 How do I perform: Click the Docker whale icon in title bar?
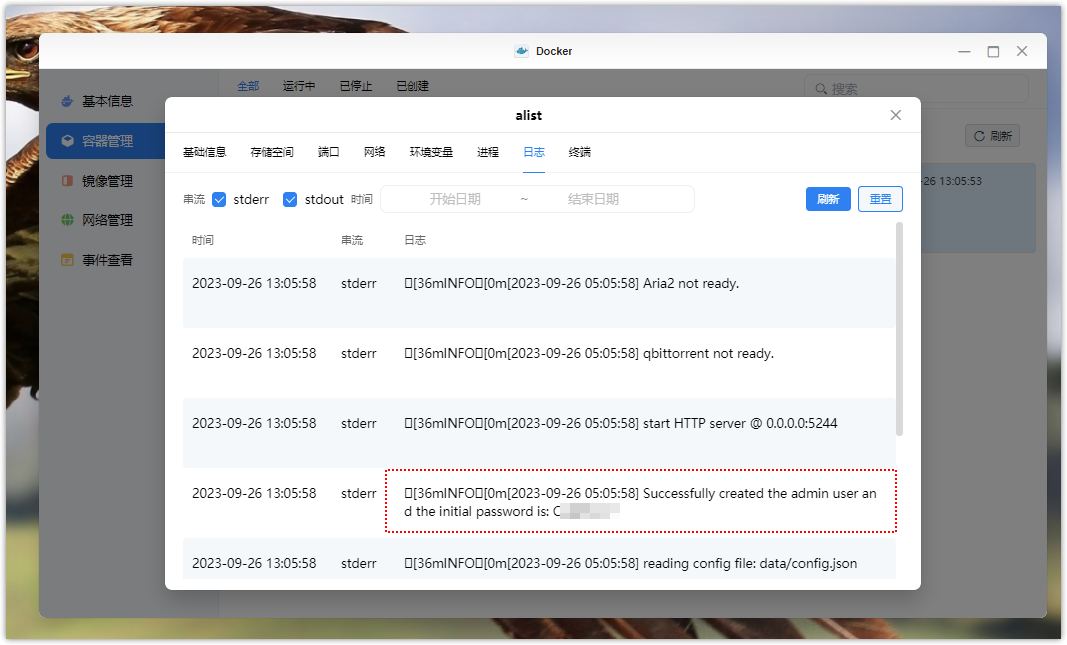(522, 51)
